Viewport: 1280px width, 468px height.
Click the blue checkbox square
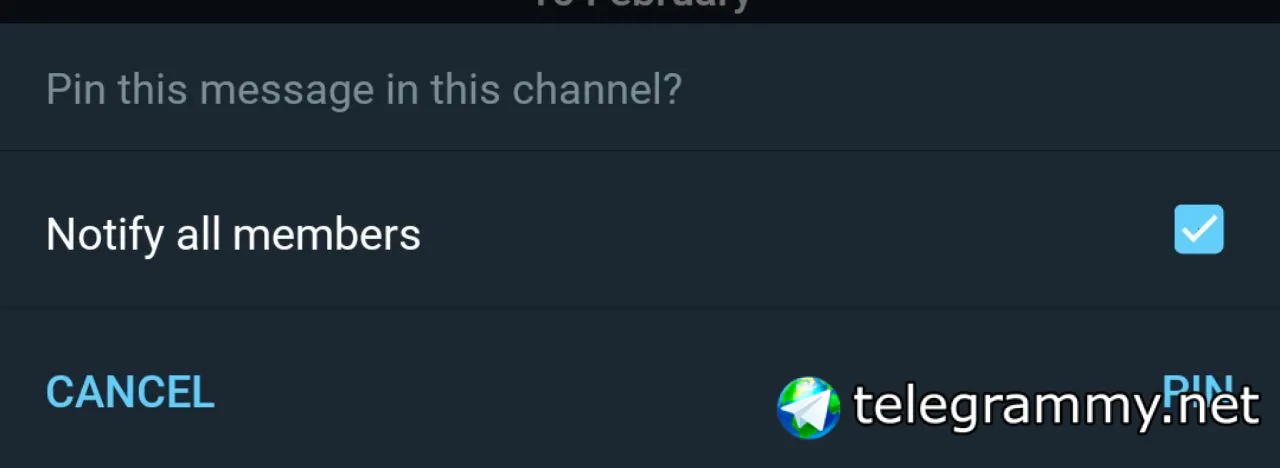(x=1198, y=230)
